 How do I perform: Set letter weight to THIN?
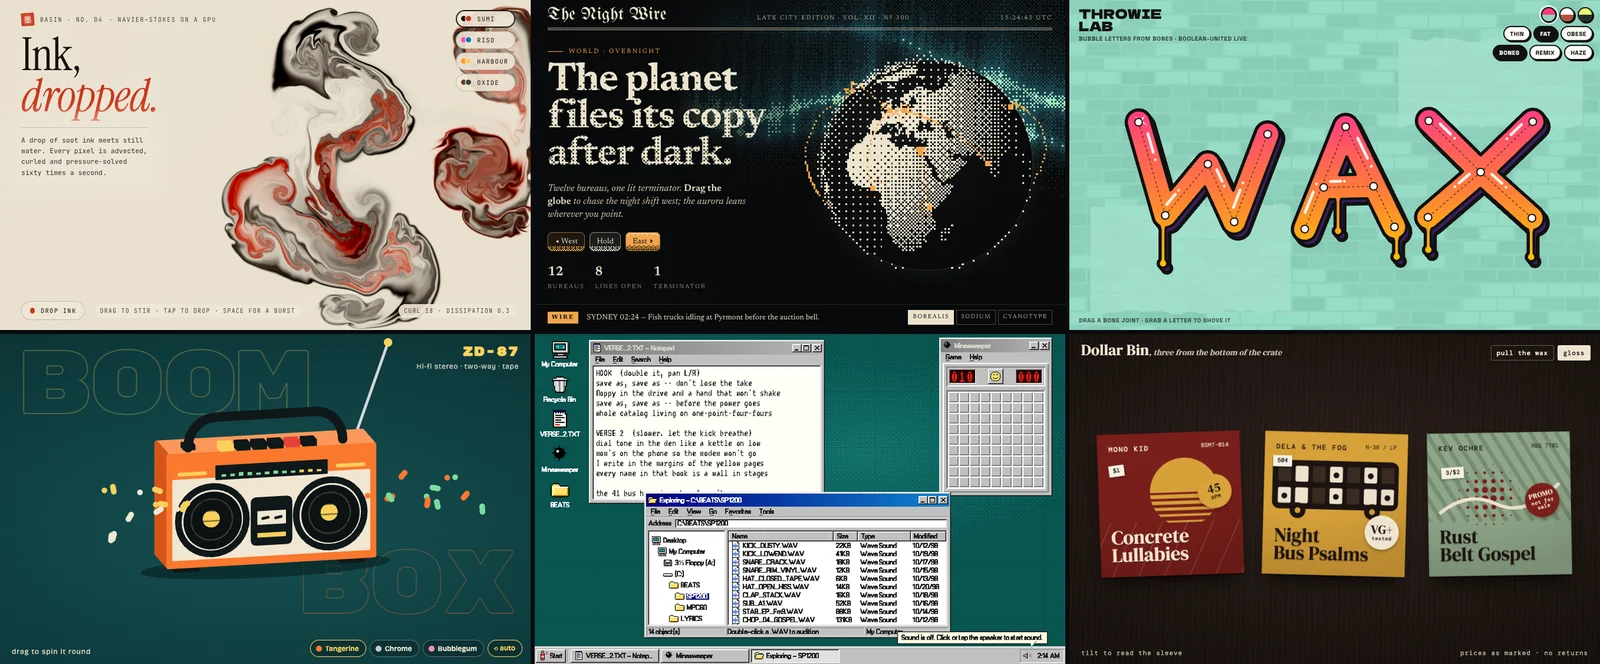(x=1516, y=34)
